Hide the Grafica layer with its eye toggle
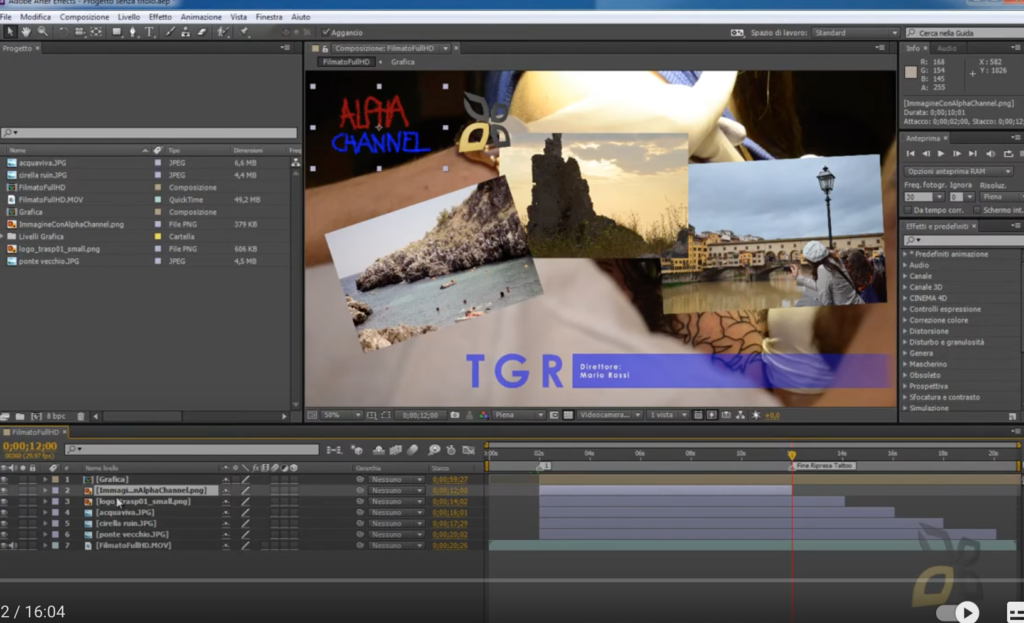 click(x=5, y=479)
